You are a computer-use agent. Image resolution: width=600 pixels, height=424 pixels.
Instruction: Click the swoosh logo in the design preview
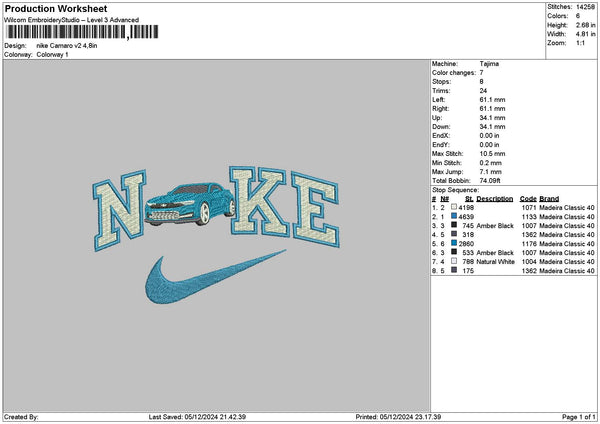coord(215,277)
